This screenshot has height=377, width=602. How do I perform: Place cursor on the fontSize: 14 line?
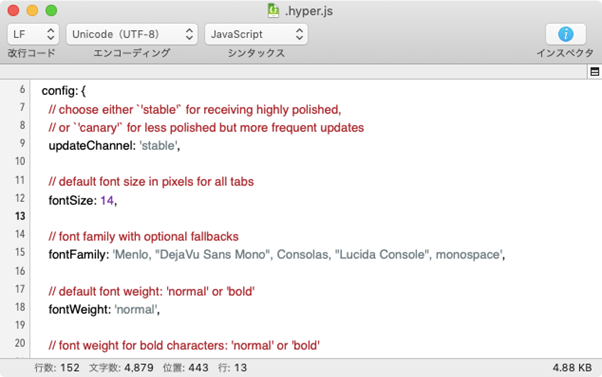[83, 200]
